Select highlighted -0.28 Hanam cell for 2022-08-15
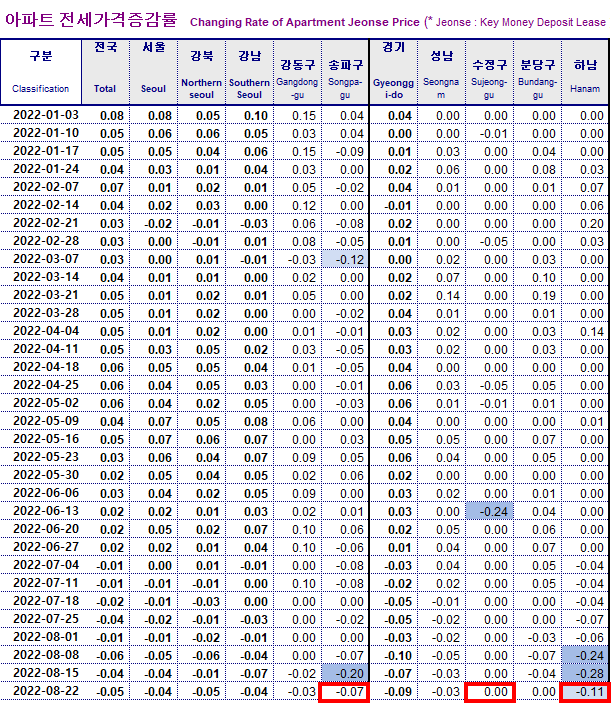Screen dimensions: 611x703 point(585,673)
